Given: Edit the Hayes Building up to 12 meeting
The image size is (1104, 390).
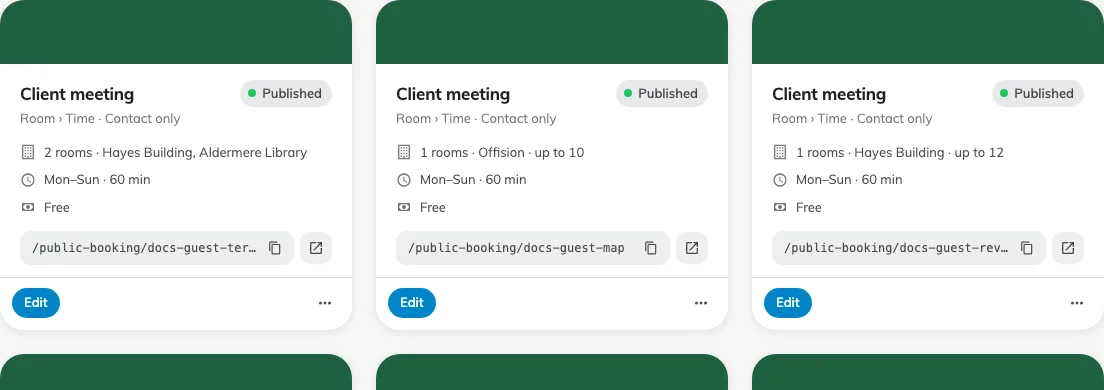Looking at the screenshot, I should pyautogui.click(x=788, y=303).
